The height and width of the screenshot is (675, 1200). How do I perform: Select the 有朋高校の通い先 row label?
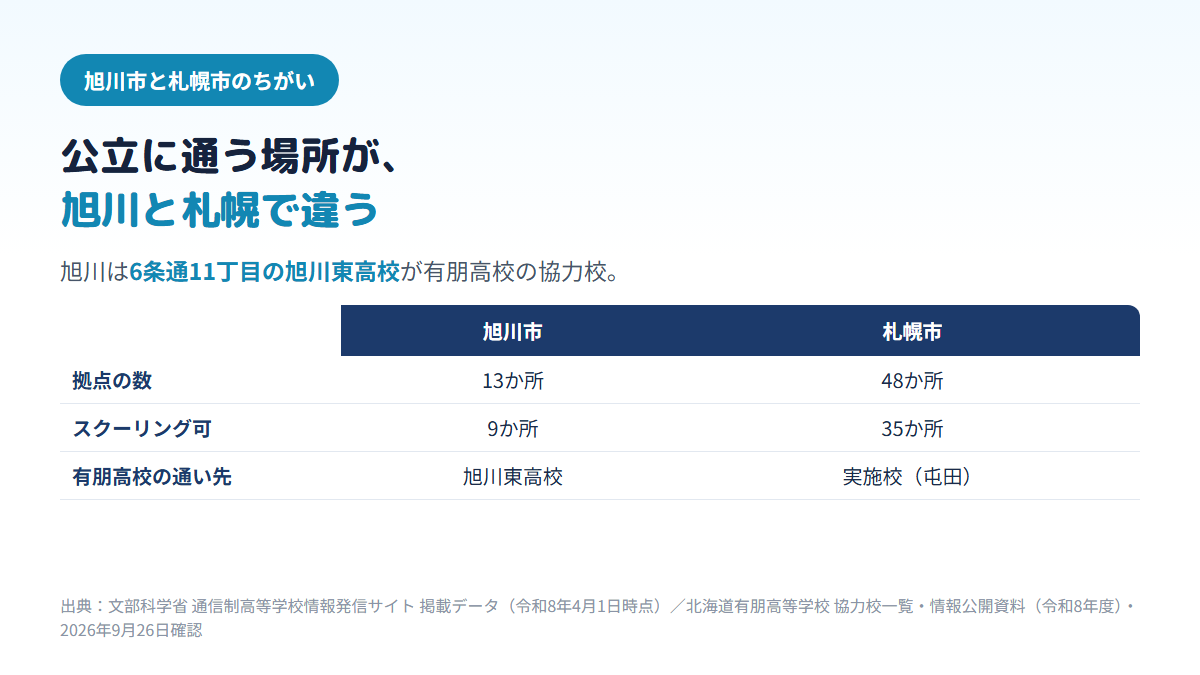[152, 476]
